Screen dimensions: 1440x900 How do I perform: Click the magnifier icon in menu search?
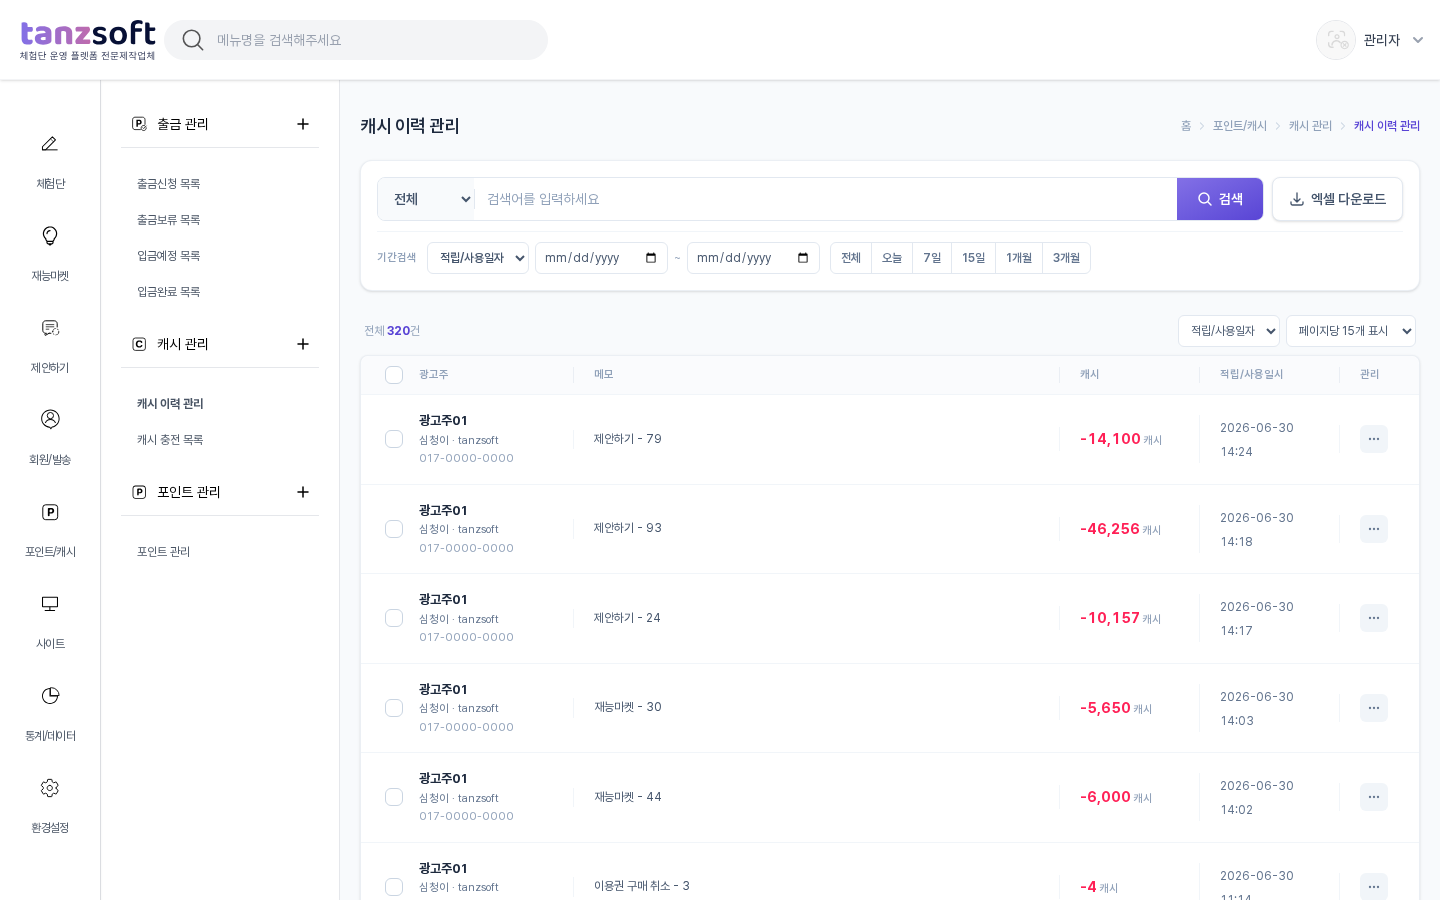click(193, 40)
